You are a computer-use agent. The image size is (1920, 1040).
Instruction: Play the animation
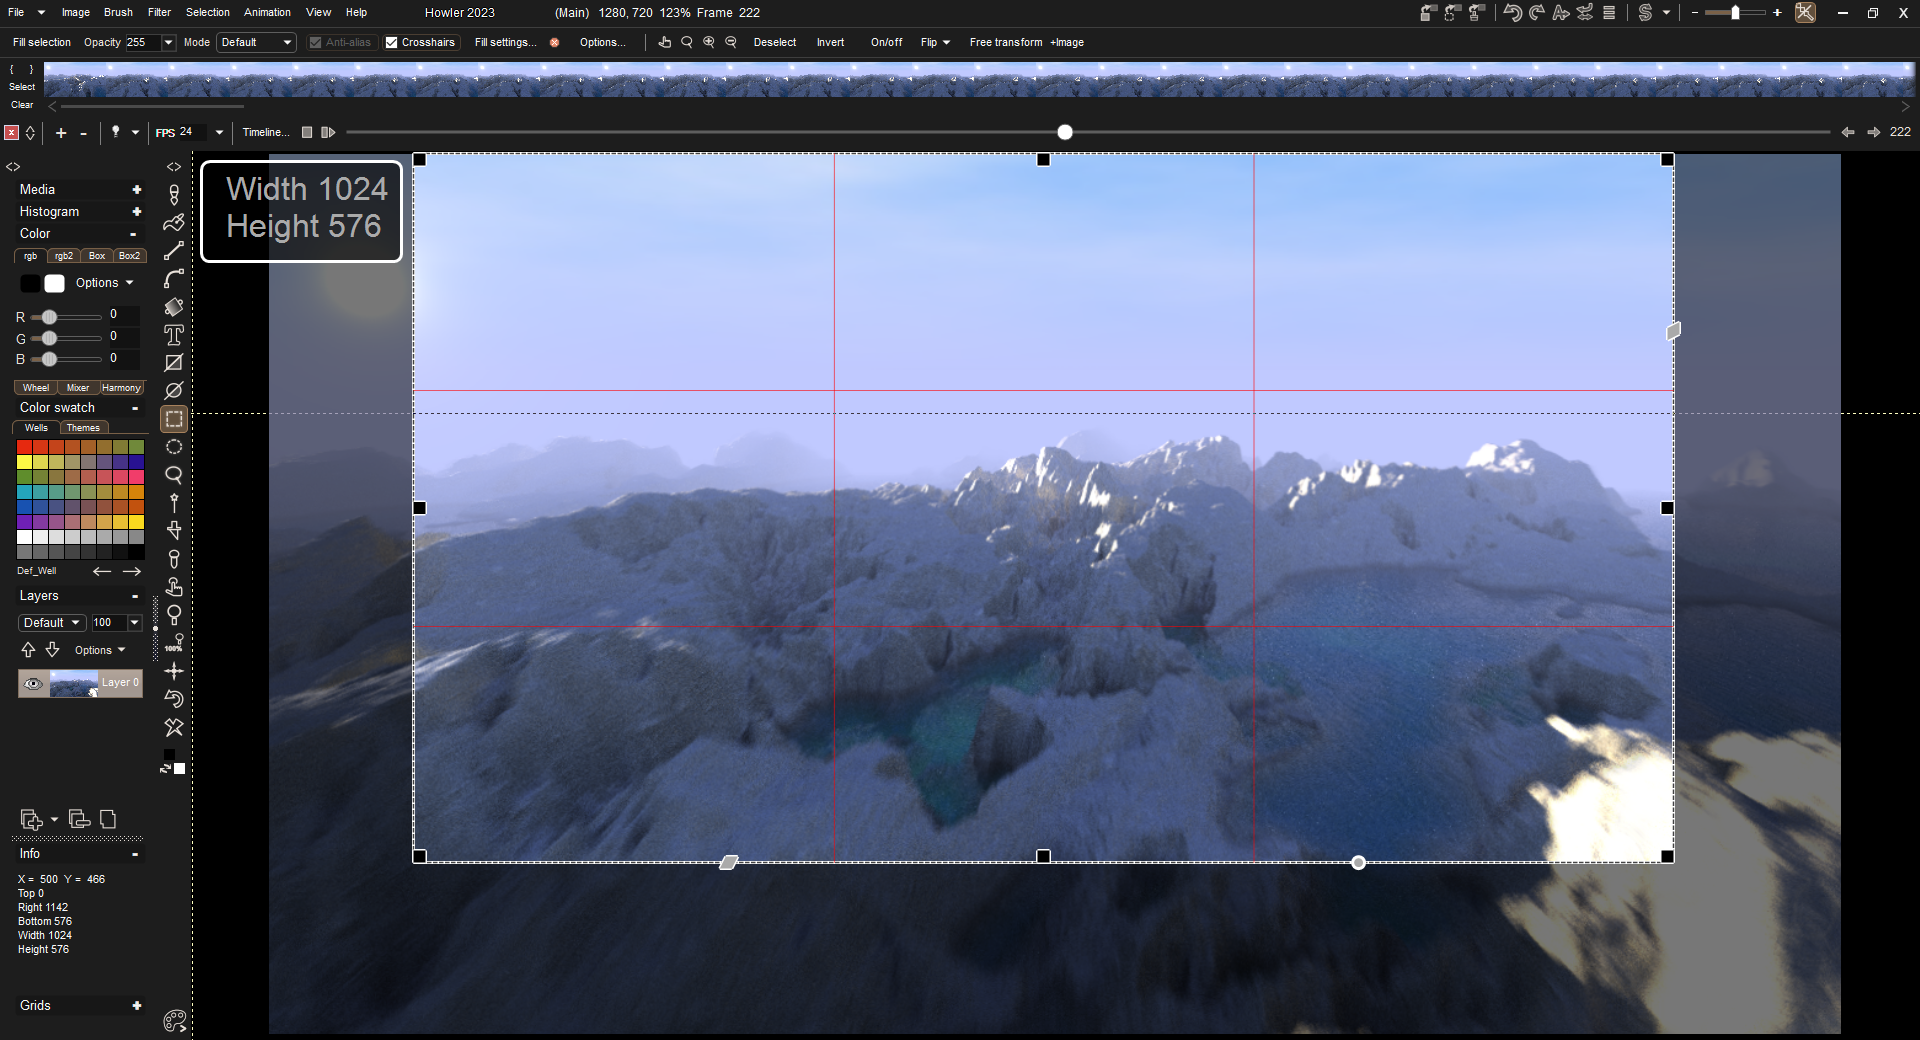tap(327, 132)
